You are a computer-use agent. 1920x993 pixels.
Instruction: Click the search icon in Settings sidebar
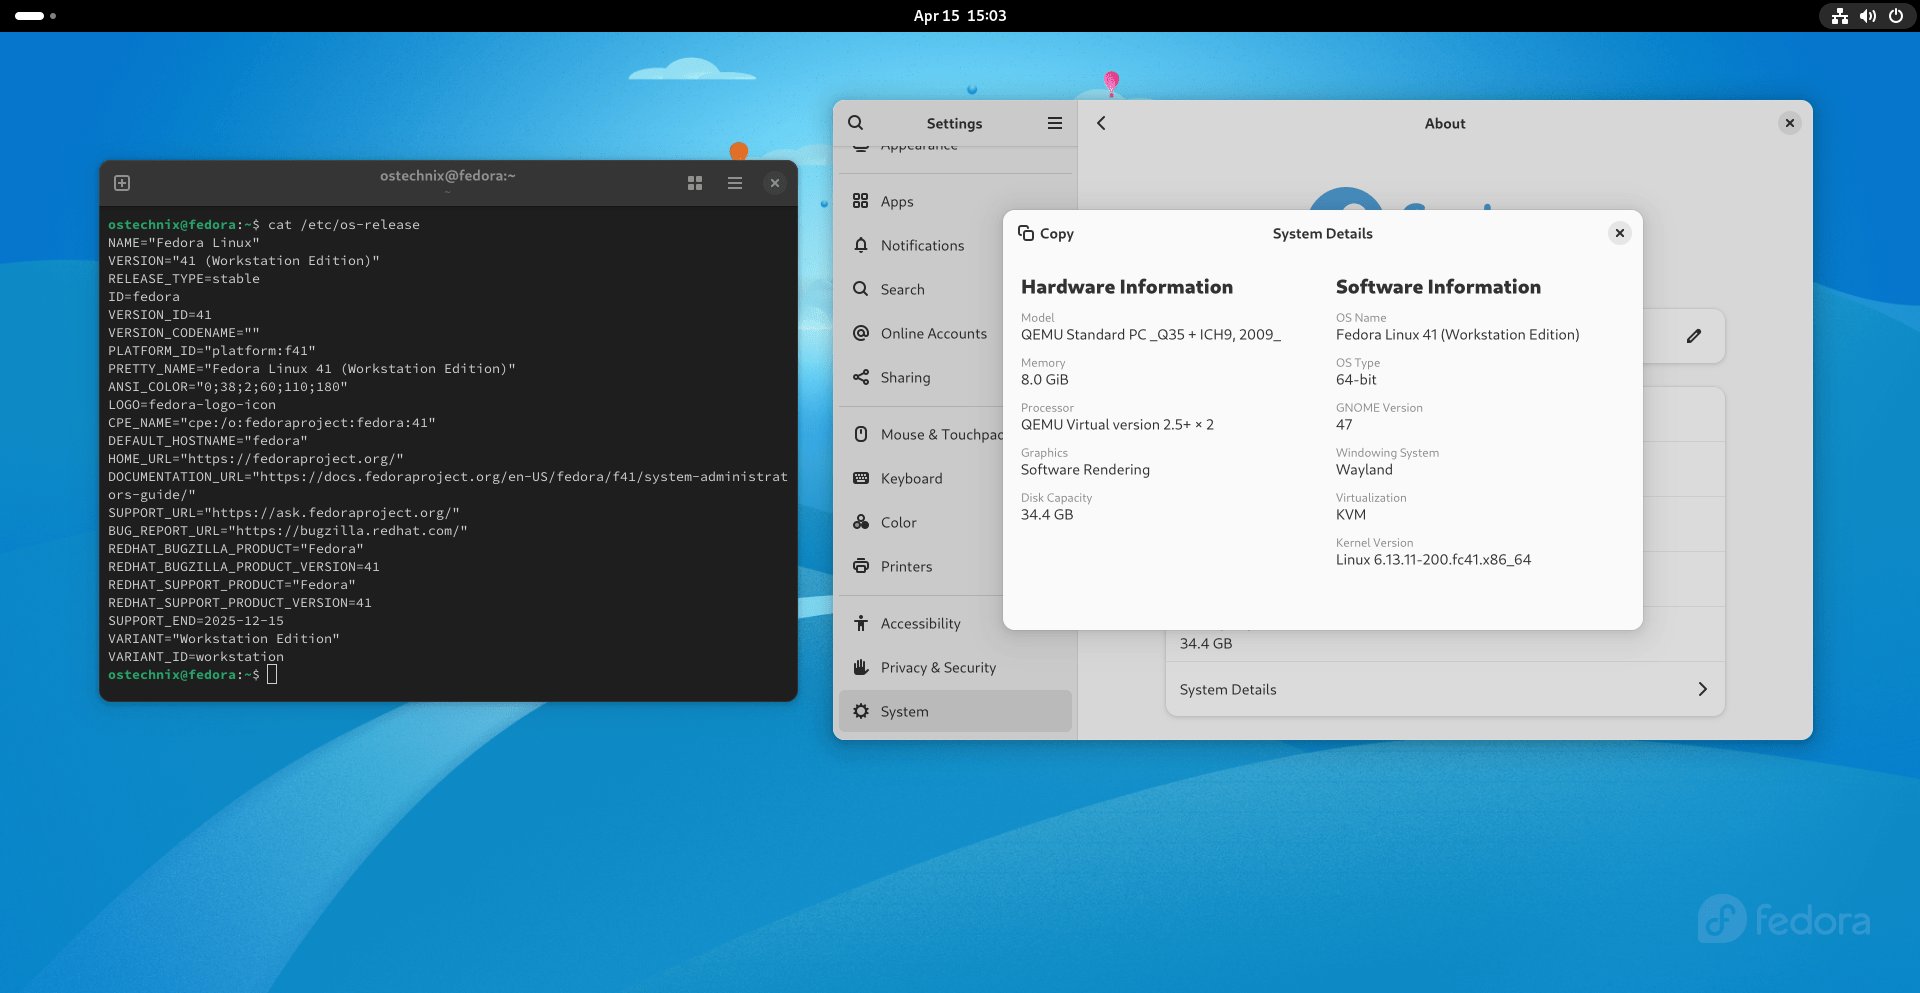(x=856, y=123)
